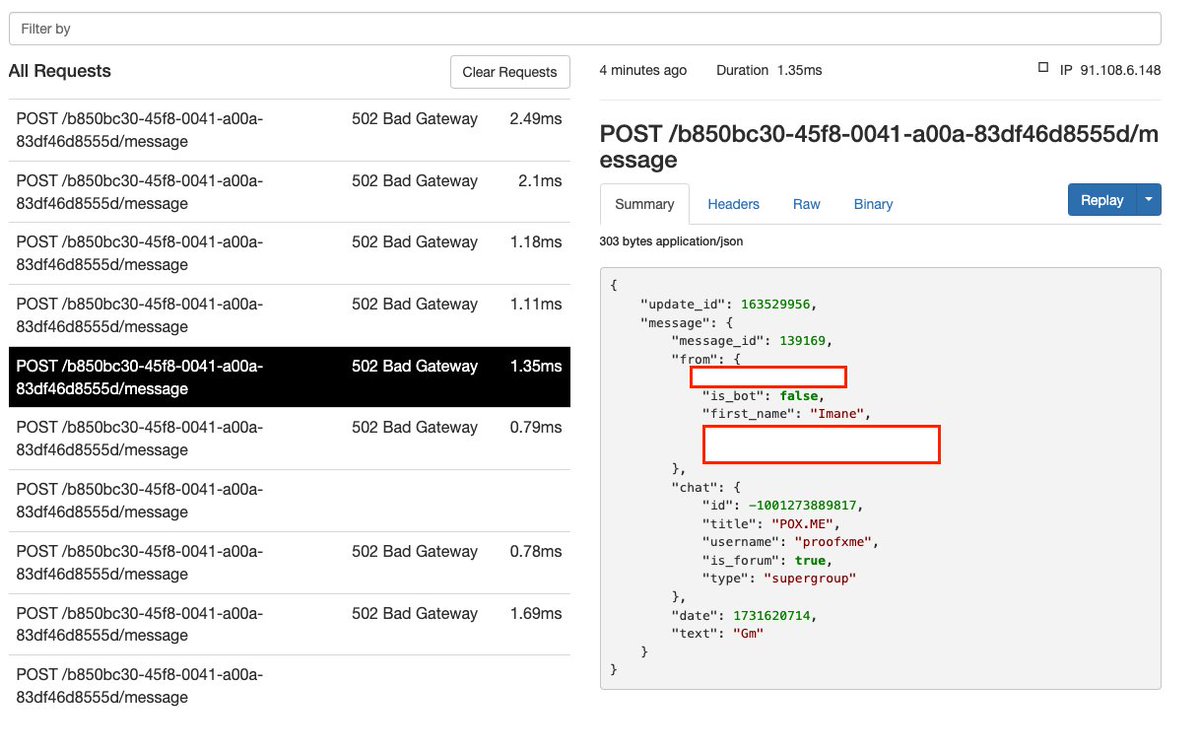Screen dimensions: 1200x751
Task: Replay the selected request
Action: coord(1102,200)
